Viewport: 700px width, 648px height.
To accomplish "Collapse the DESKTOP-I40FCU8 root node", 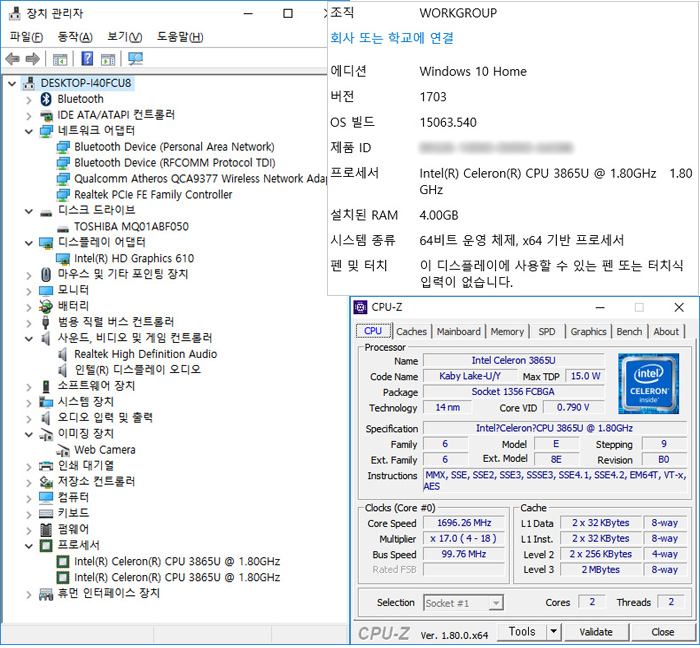I will click(x=12, y=83).
